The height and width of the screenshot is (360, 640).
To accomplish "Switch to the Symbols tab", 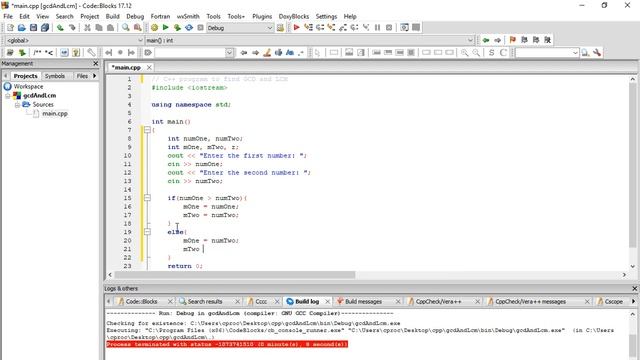I will pos(55,76).
